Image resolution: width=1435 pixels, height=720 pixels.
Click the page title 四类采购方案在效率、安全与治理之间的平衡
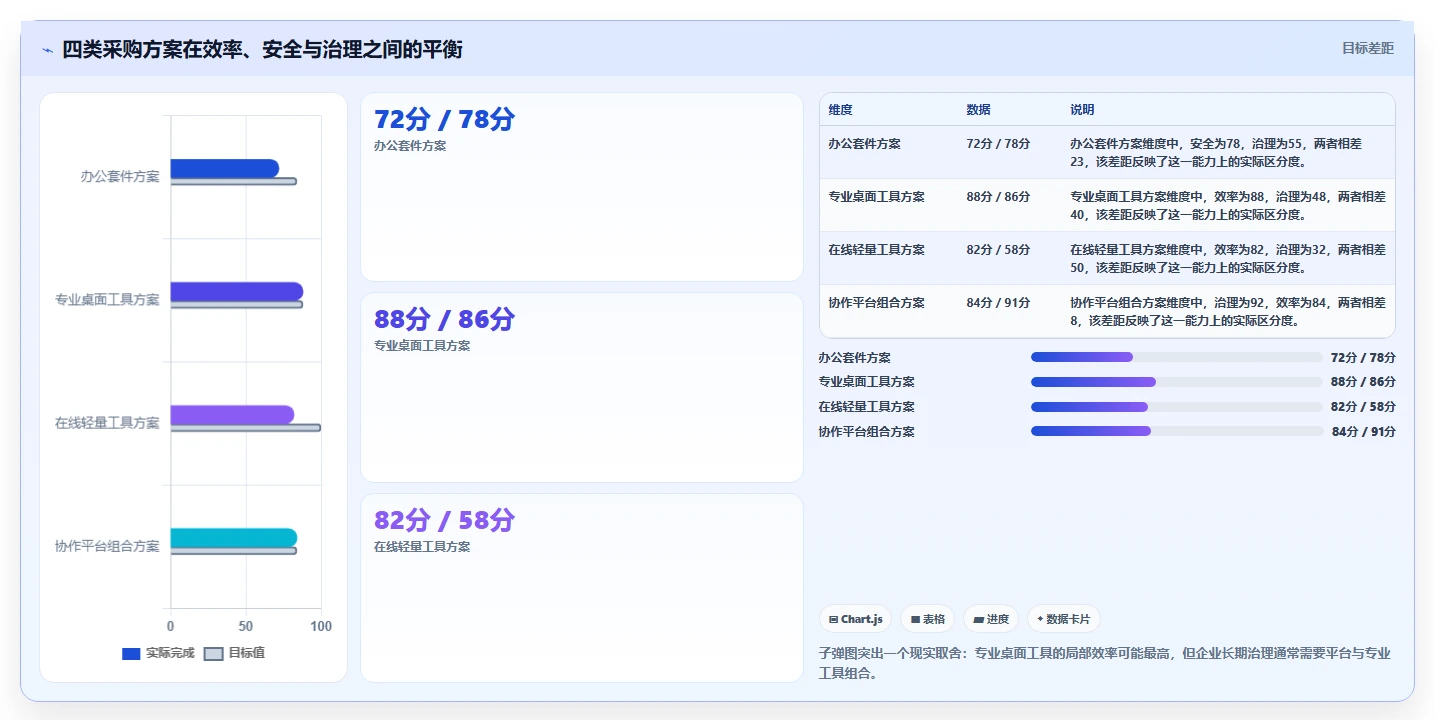(262, 49)
